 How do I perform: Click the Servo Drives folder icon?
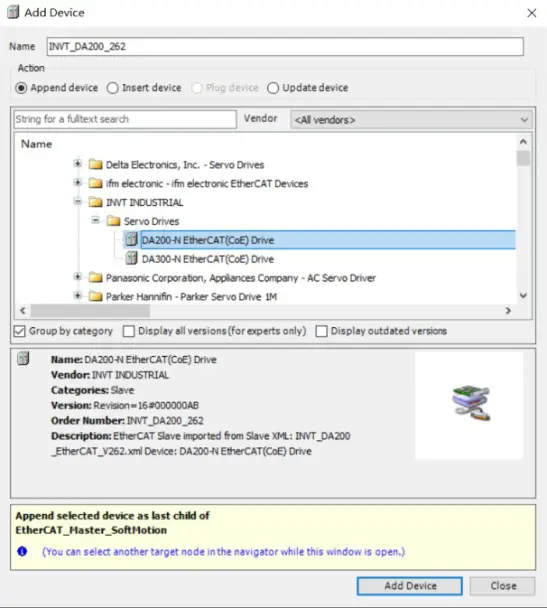tap(113, 221)
